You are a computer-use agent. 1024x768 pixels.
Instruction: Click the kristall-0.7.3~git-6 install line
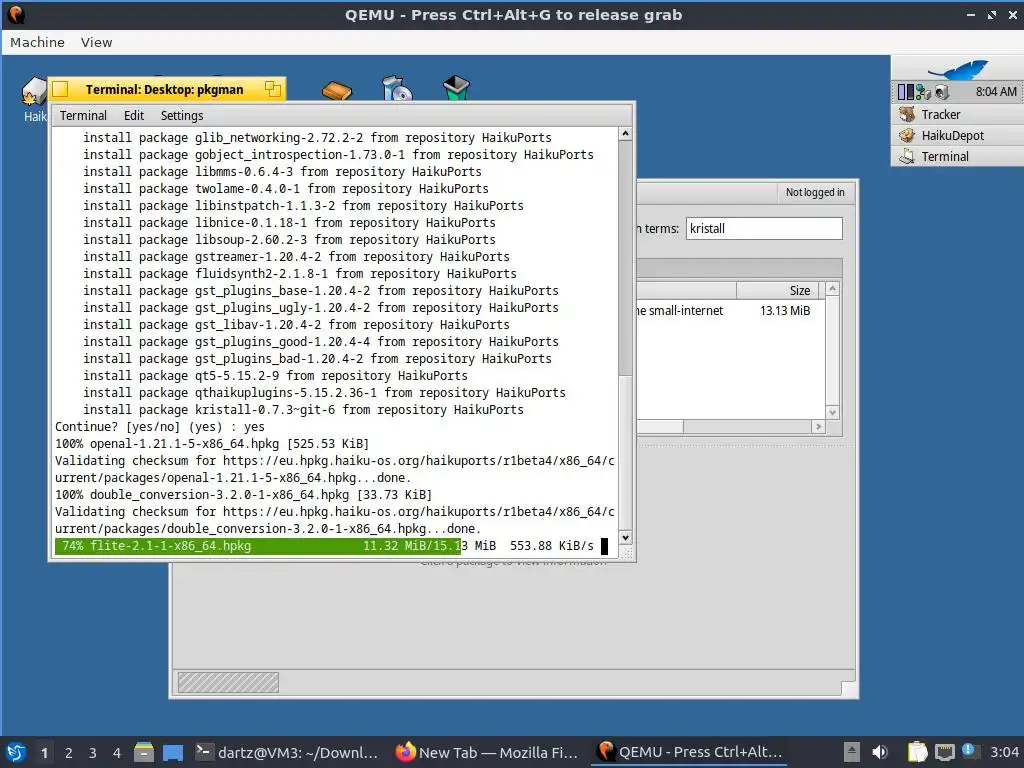(303, 410)
